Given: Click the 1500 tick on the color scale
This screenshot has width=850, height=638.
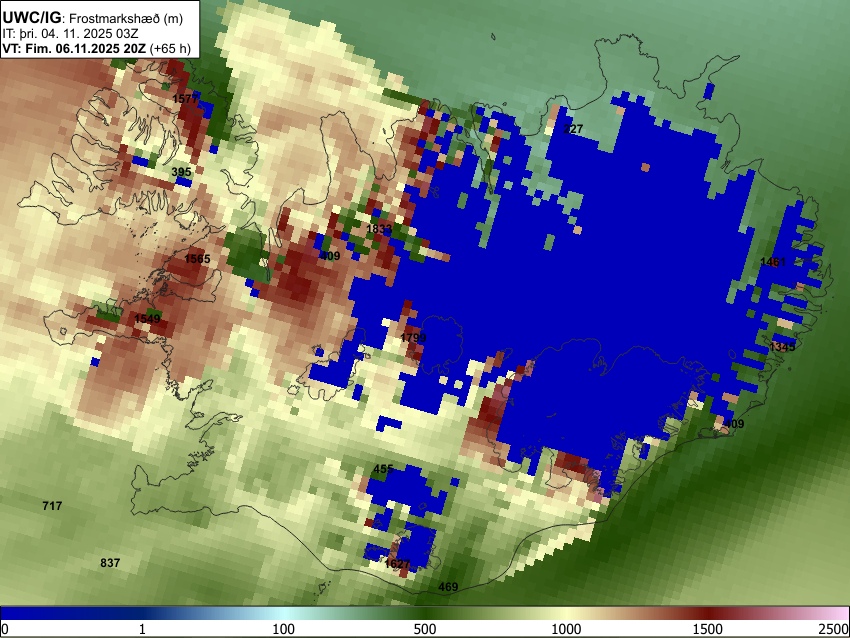Looking at the screenshot, I should [708, 629].
